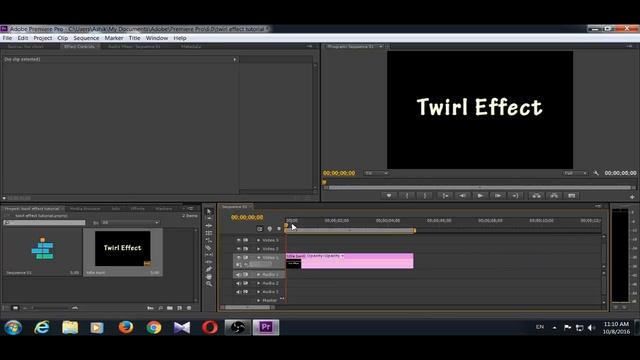The image size is (640, 360).
Task: Click Go to Out point button
Action: (x=516, y=196)
